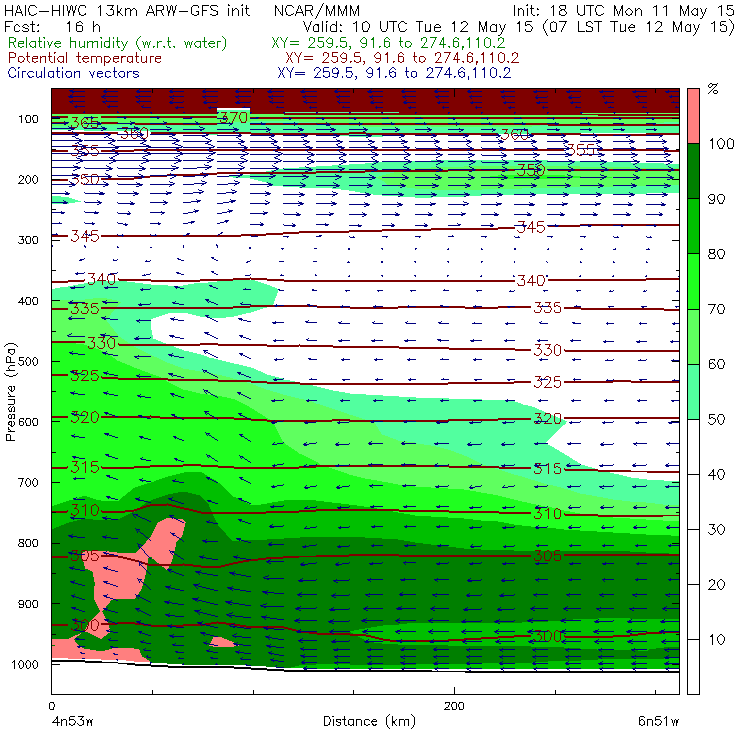This screenshot has width=740, height=740.
Task: Click the '4n53w' start location label
Action: (x=73, y=721)
